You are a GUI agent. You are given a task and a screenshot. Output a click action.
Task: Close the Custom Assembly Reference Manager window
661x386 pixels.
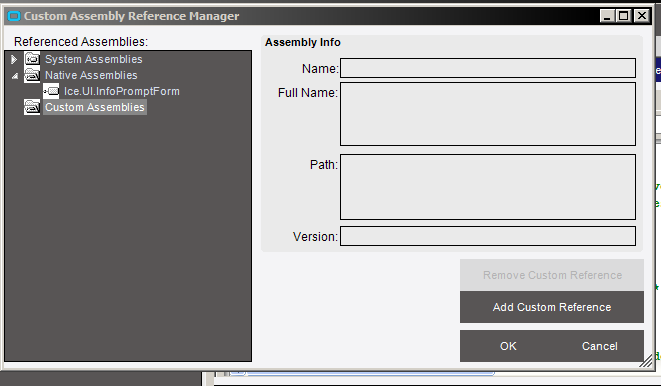tap(641, 16)
